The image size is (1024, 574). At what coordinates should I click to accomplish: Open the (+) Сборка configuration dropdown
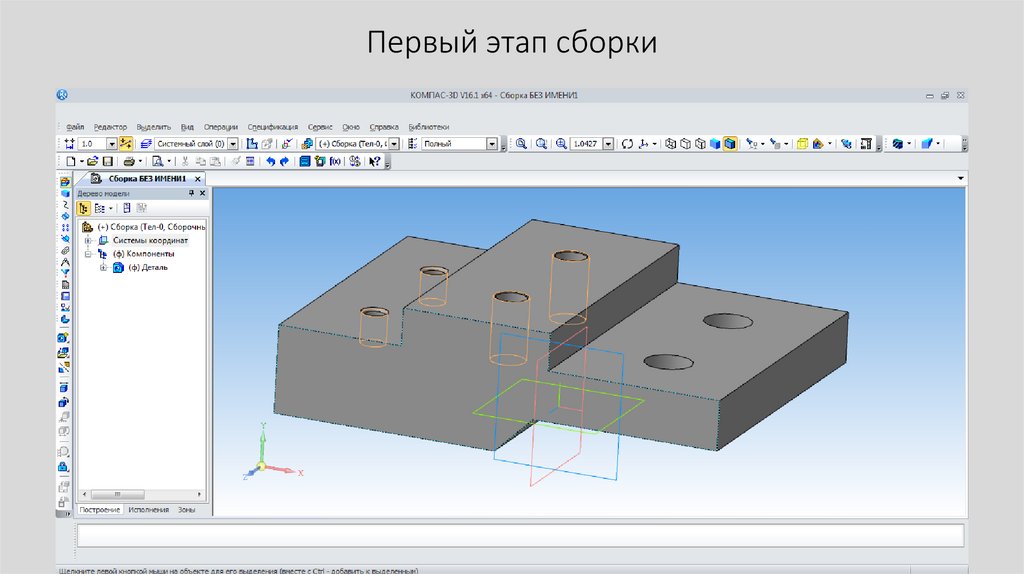tap(394, 144)
